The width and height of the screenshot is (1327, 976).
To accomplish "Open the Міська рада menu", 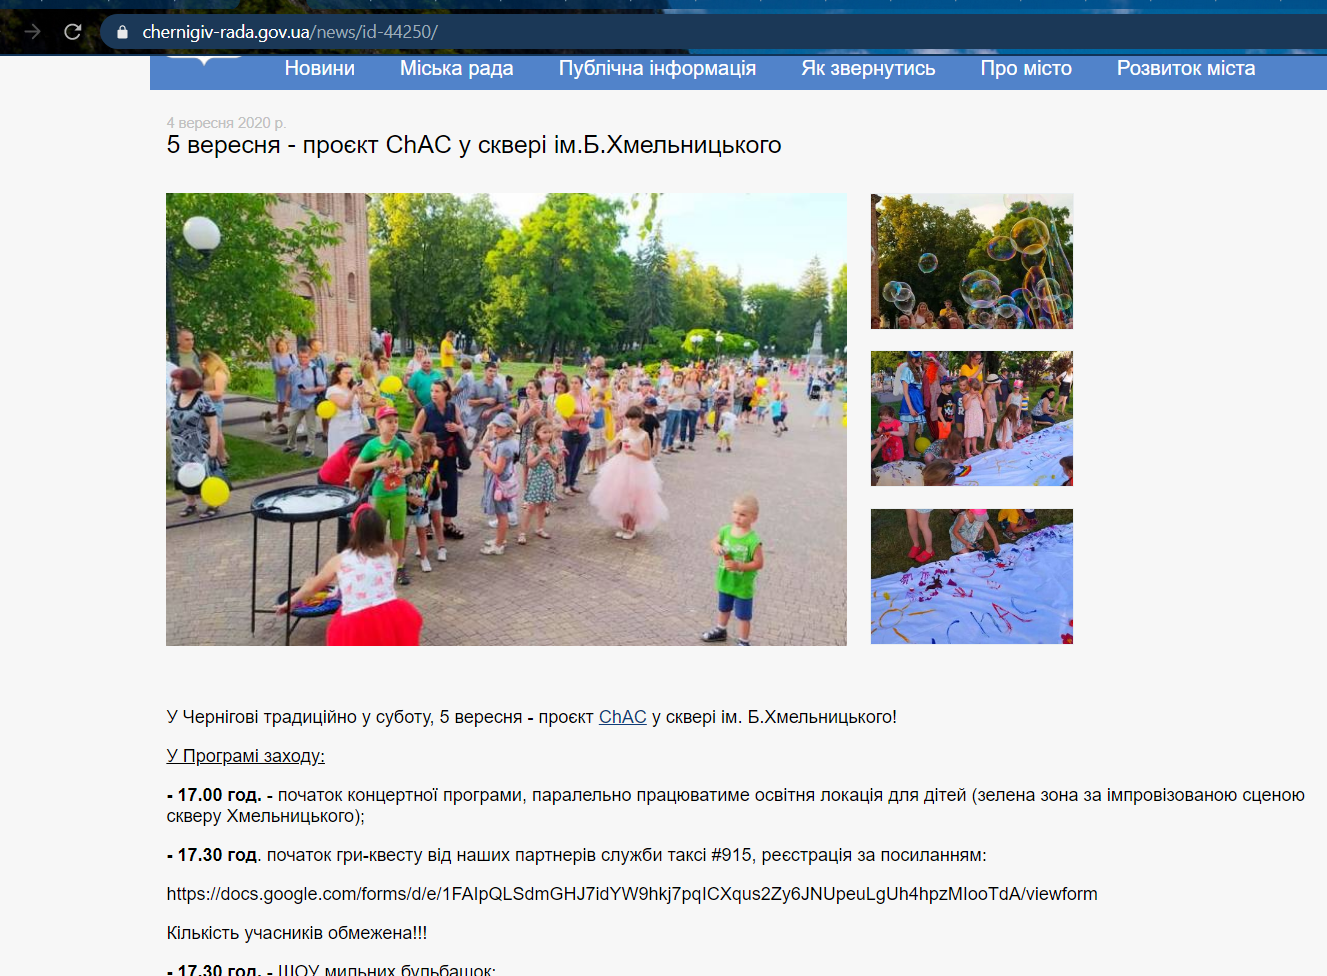I will click(456, 69).
